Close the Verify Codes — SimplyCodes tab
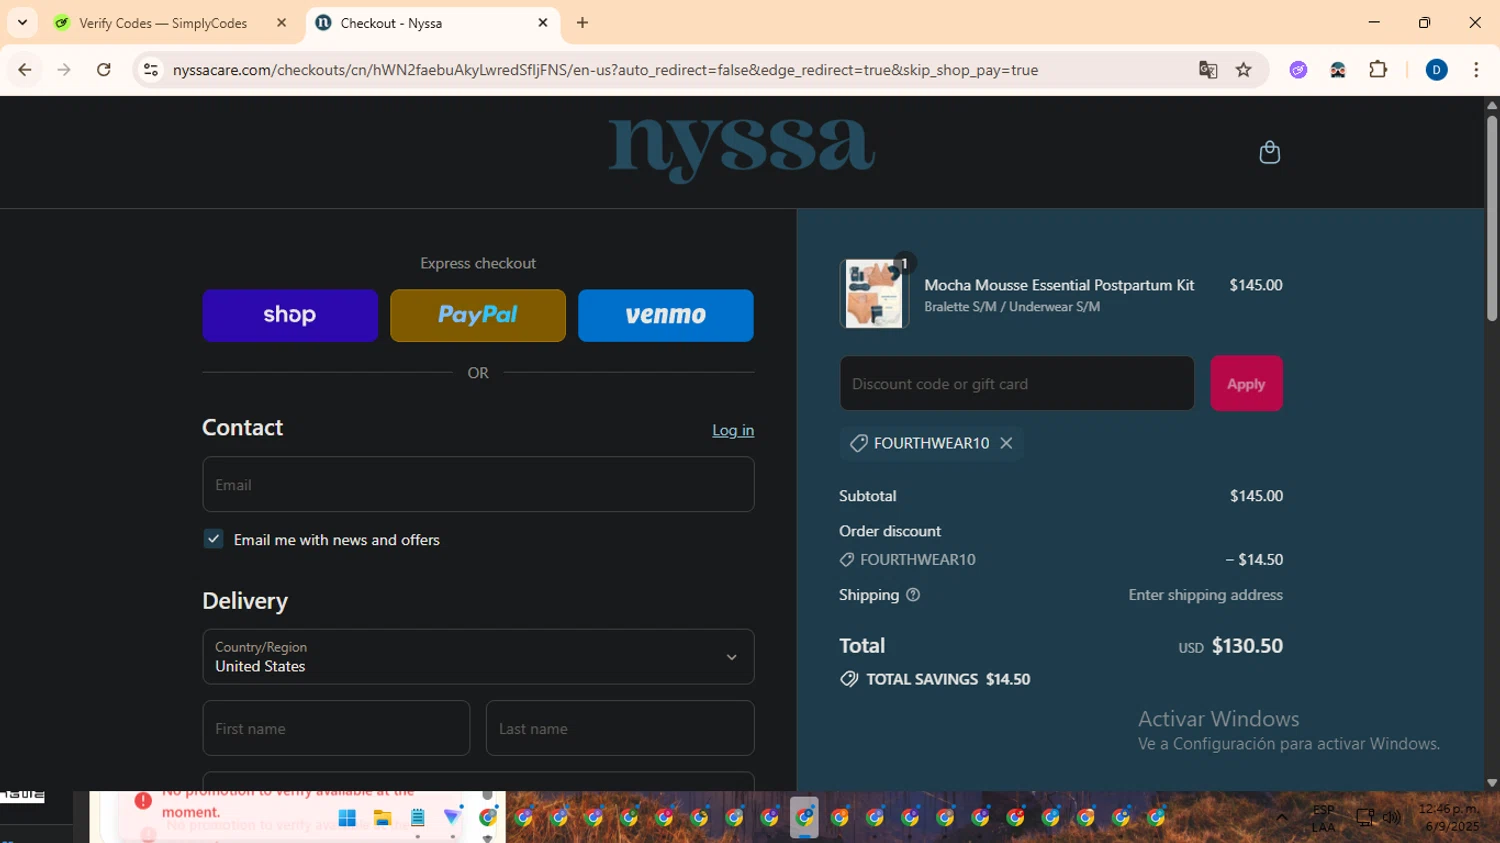This screenshot has height=843, width=1500. pos(282,23)
